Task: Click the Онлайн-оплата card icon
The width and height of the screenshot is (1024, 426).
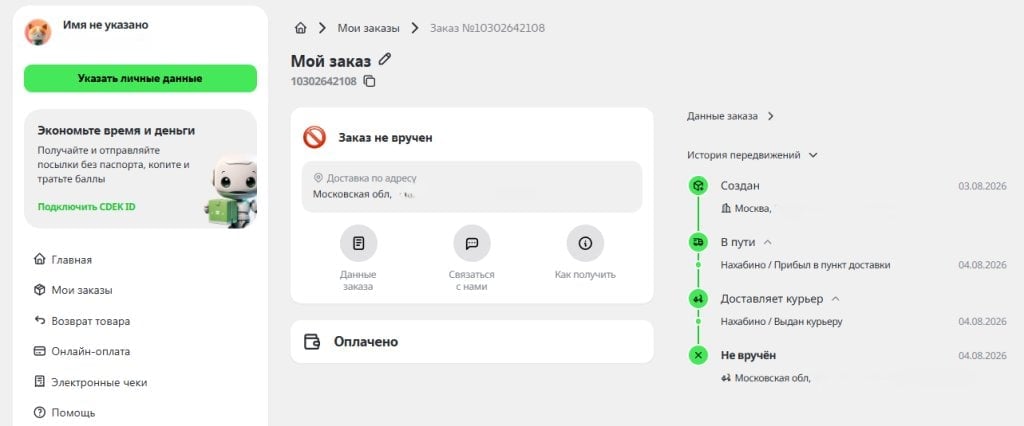Action: 40,351
